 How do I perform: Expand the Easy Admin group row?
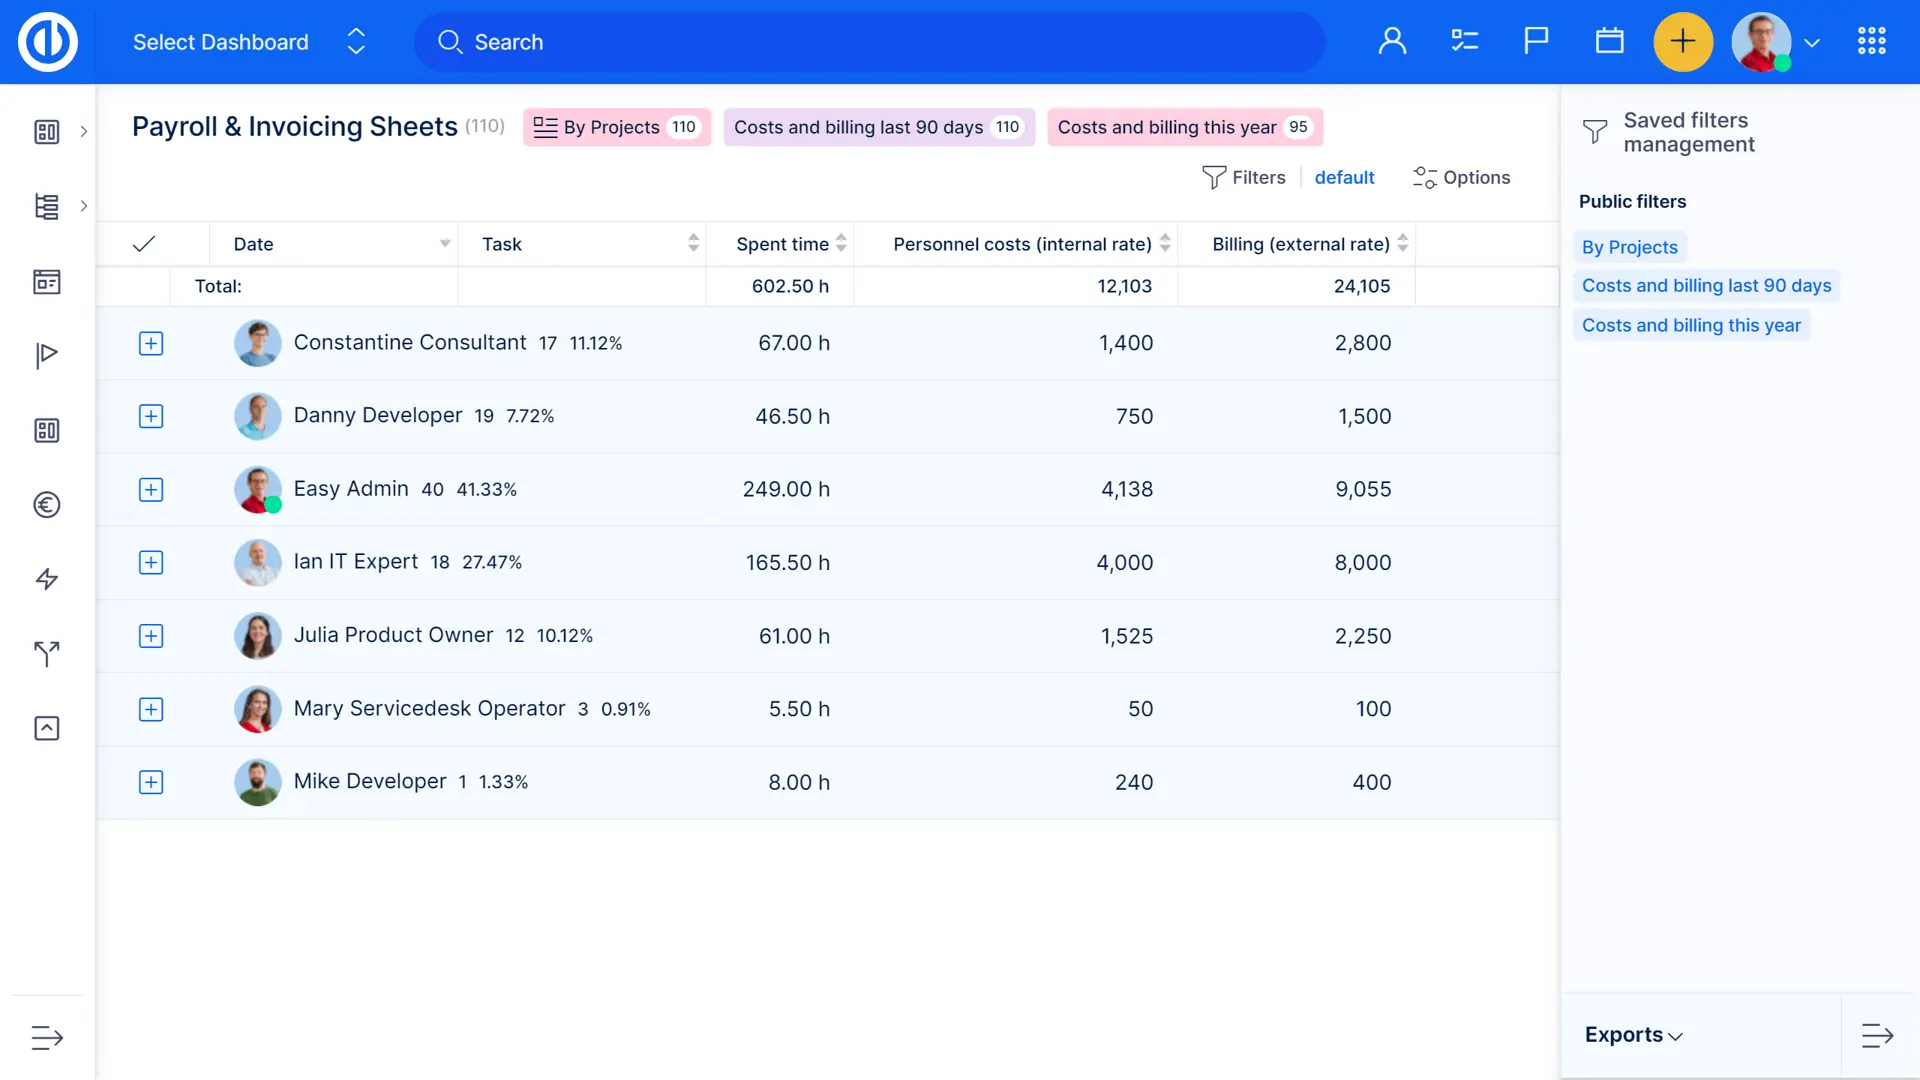point(151,490)
